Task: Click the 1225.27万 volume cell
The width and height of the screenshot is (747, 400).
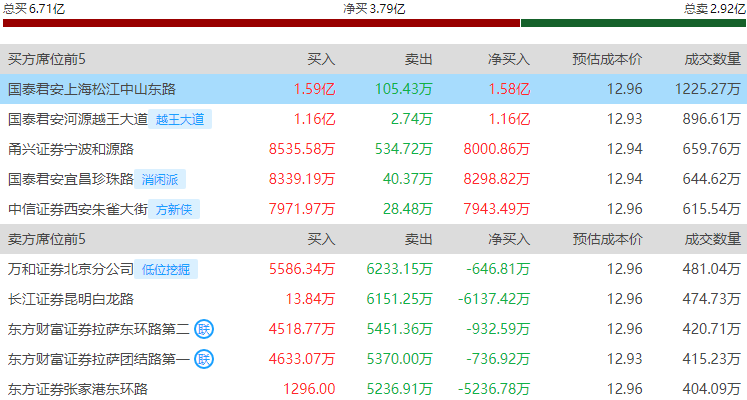Action: (x=708, y=89)
